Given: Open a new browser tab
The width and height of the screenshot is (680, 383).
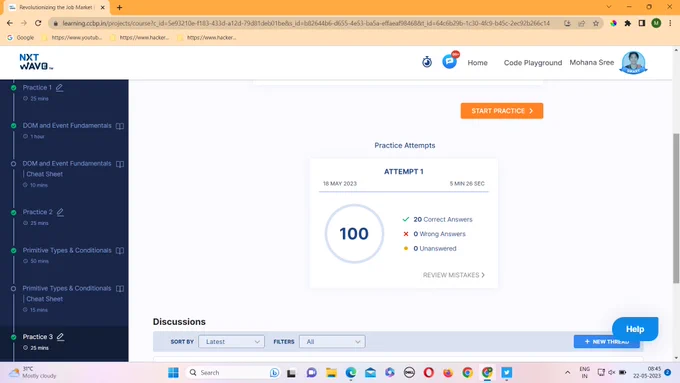Looking at the screenshot, I should (119, 7).
